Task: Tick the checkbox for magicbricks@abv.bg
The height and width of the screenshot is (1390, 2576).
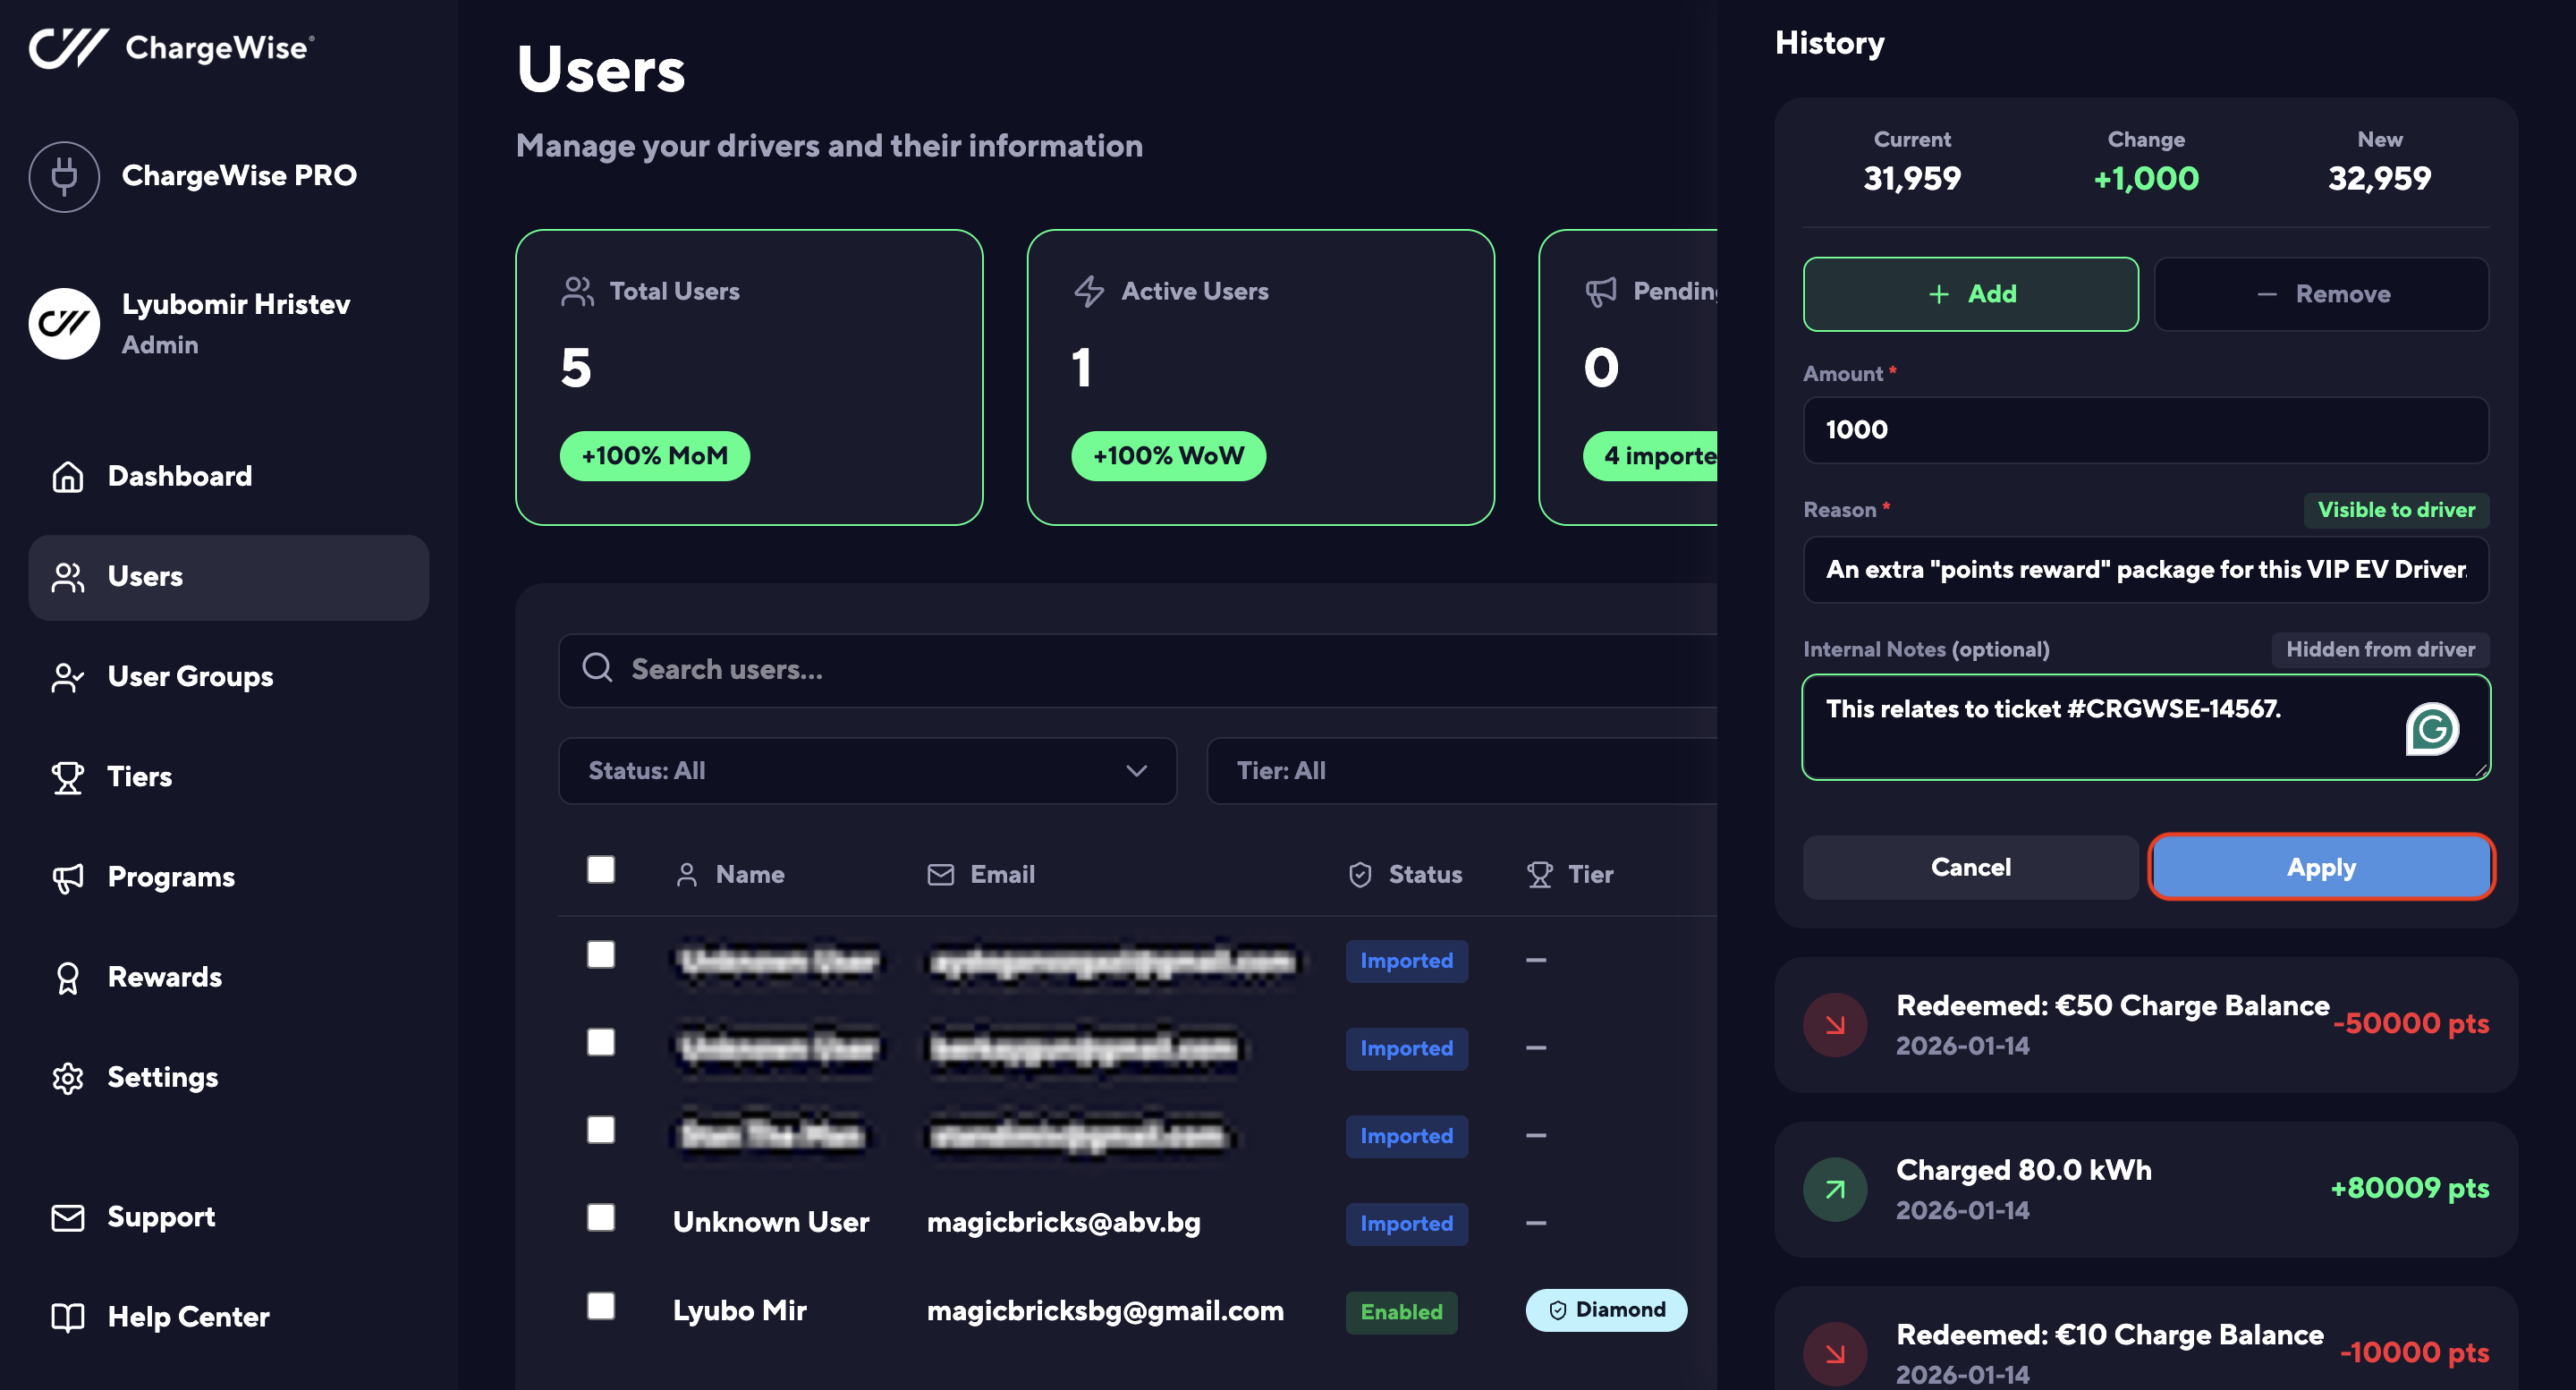Action: [600, 1217]
